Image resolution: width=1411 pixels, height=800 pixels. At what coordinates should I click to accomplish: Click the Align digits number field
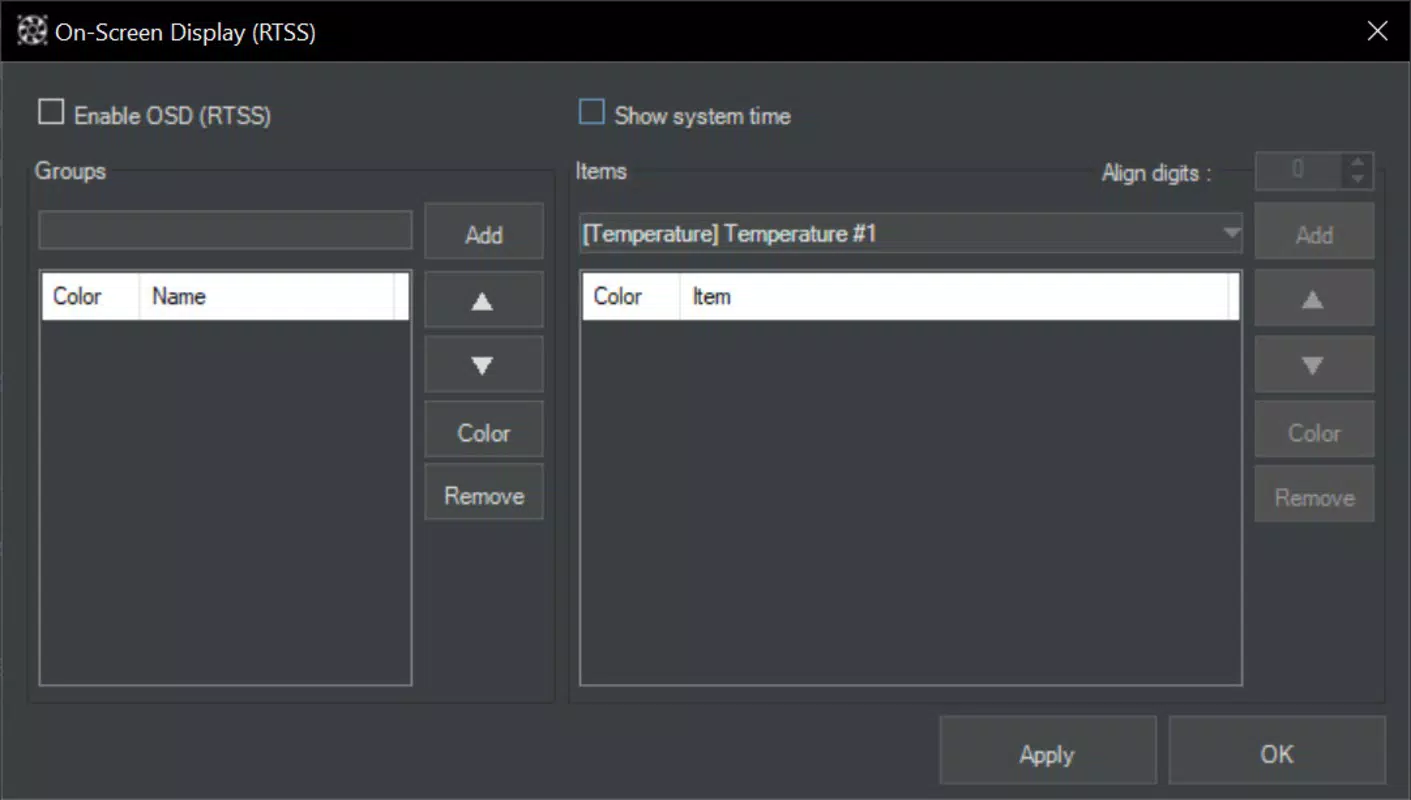[1299, 171]
